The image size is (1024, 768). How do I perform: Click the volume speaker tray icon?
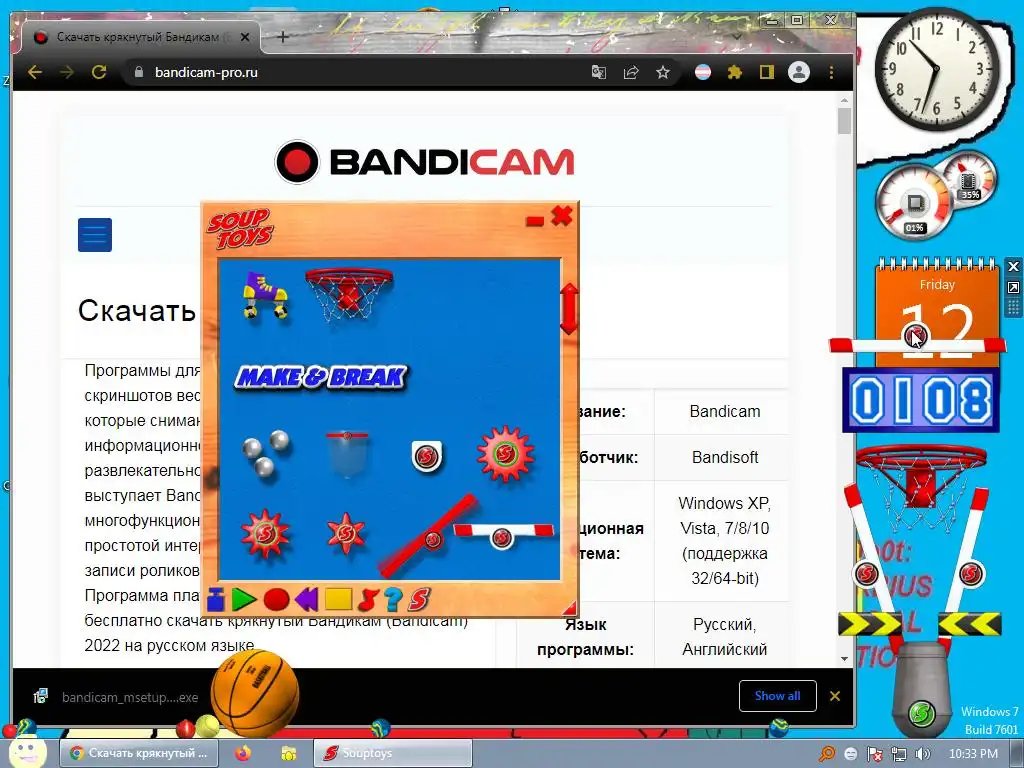[923, 754]
